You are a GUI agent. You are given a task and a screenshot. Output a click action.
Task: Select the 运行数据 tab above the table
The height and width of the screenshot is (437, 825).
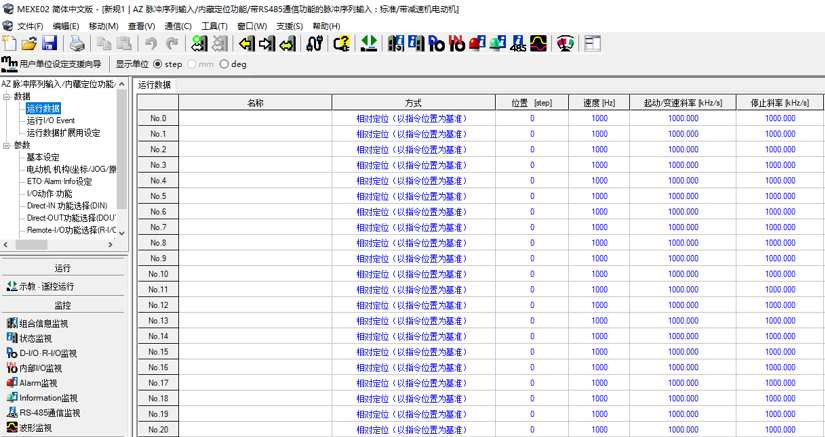click(154, 85)
